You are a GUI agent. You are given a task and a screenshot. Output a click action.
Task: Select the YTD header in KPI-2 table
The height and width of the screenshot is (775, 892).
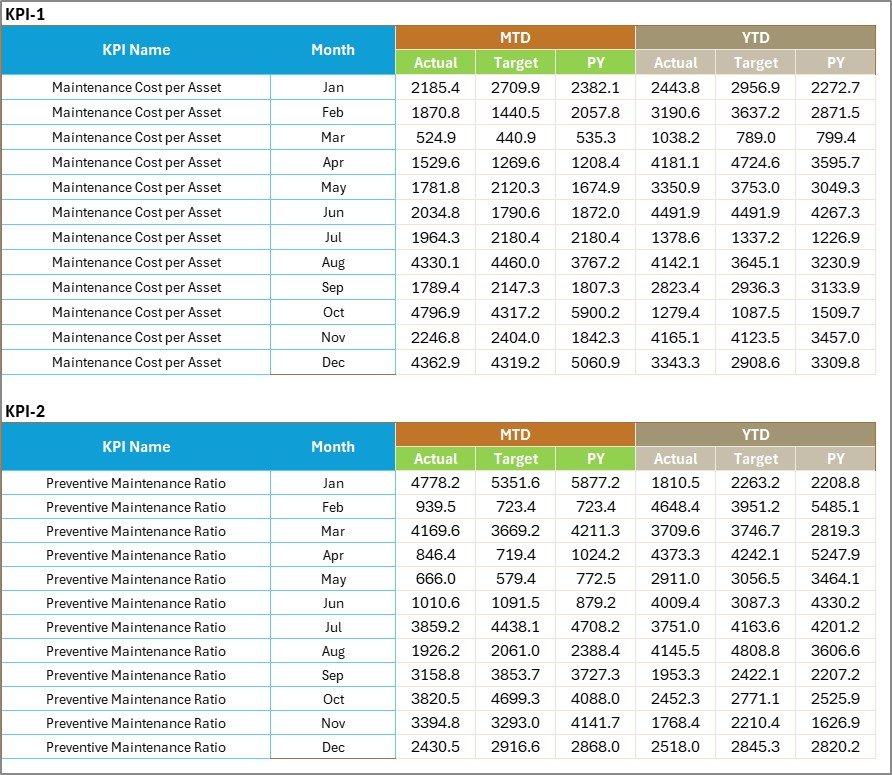[755, 434]
